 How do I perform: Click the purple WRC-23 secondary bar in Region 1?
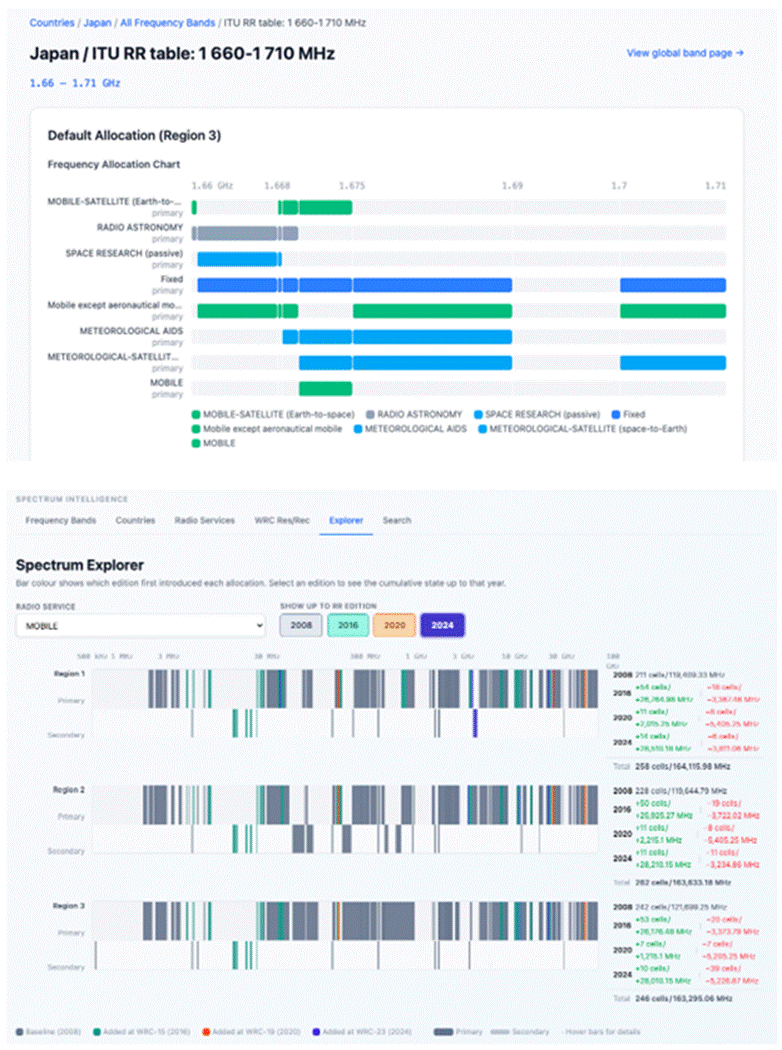pyautogui.click(x=475, y=723)
